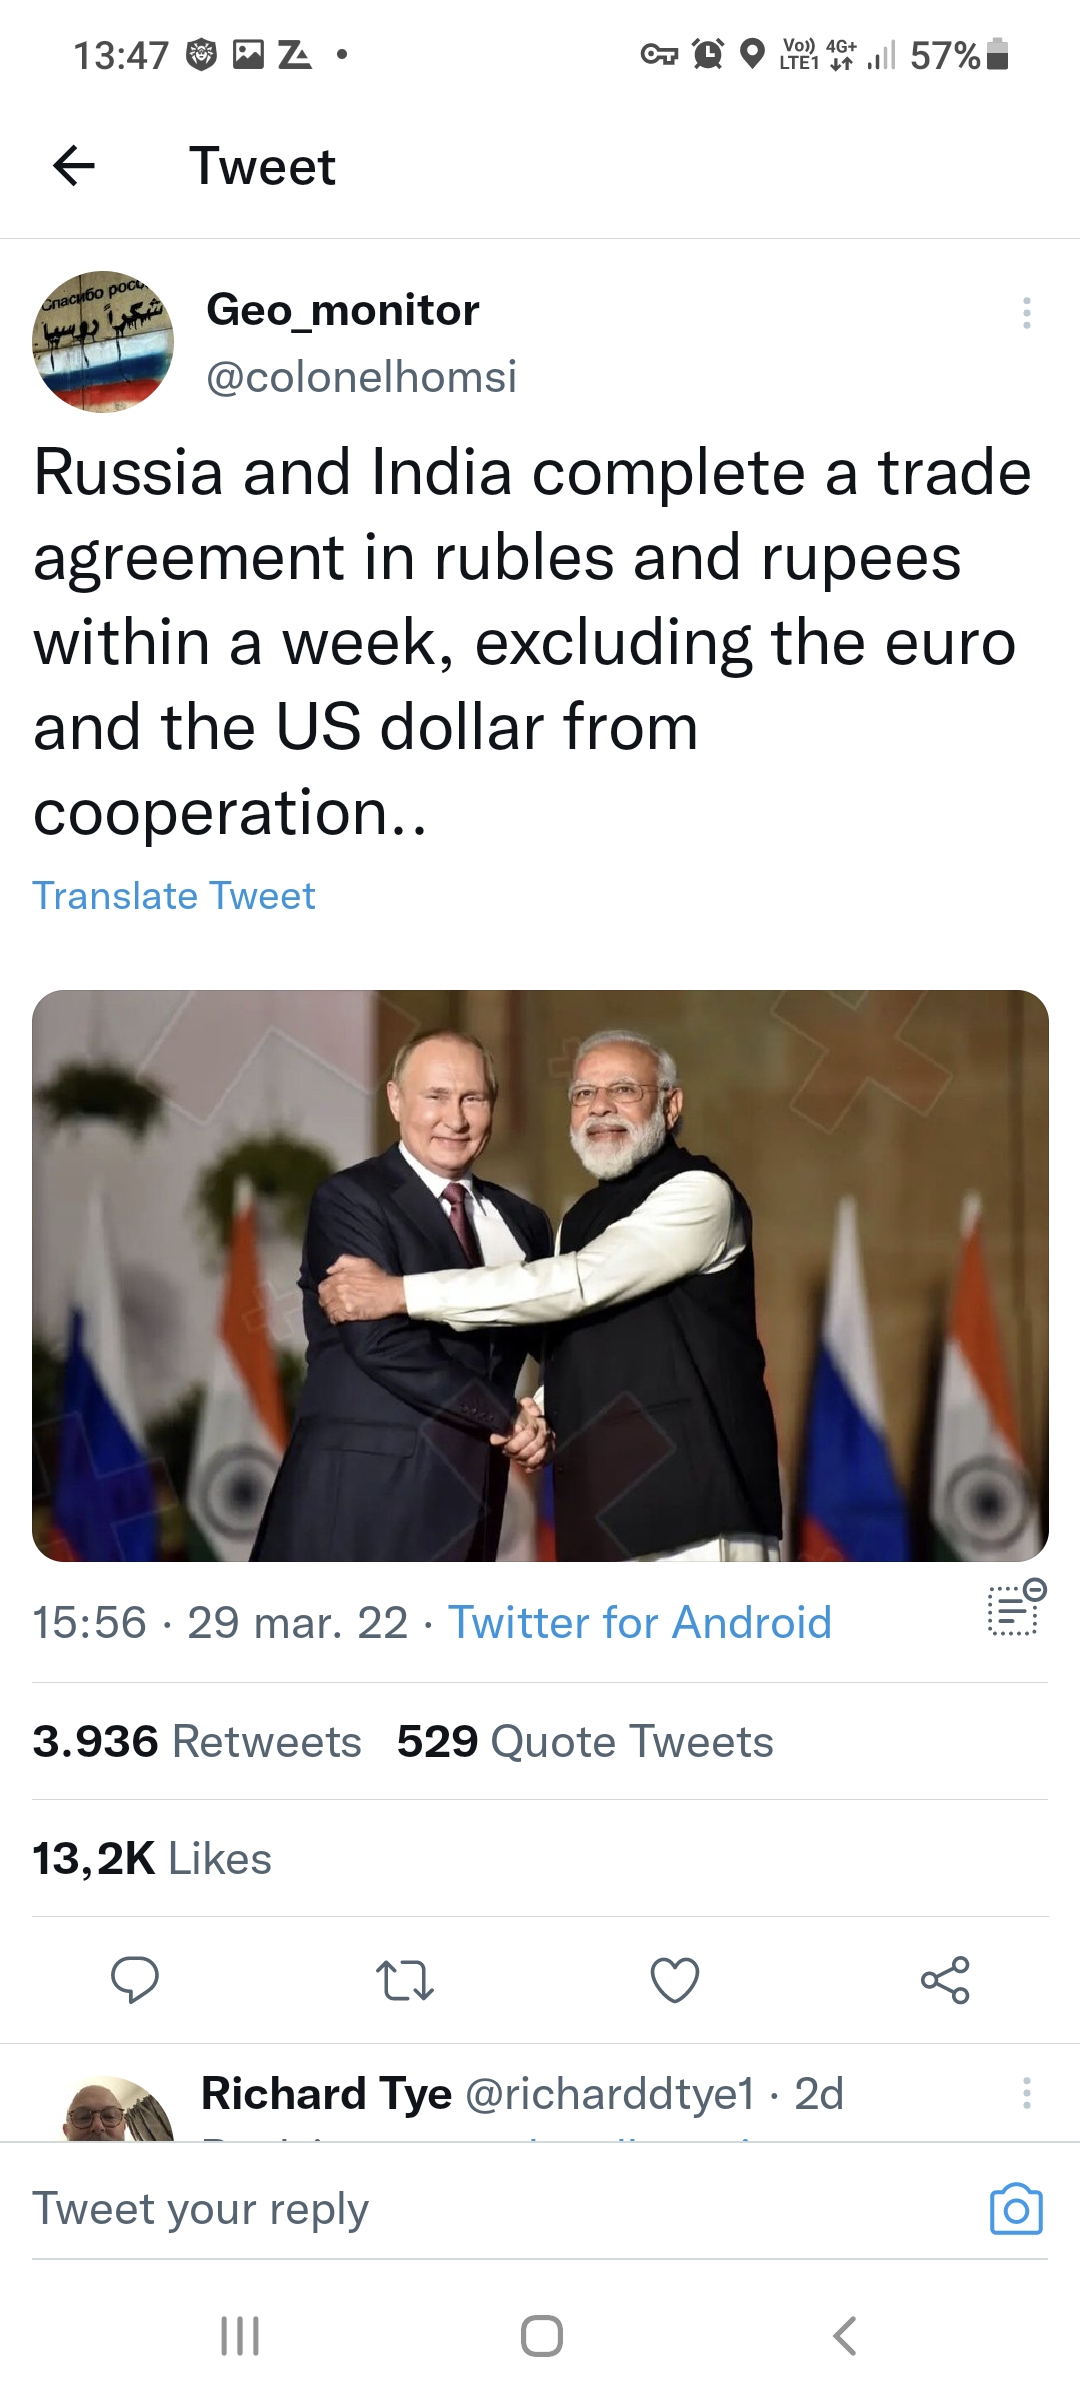Like the tweet with heart icon
Viewport: 1080px width, 2400px height.
(675, 1980)
